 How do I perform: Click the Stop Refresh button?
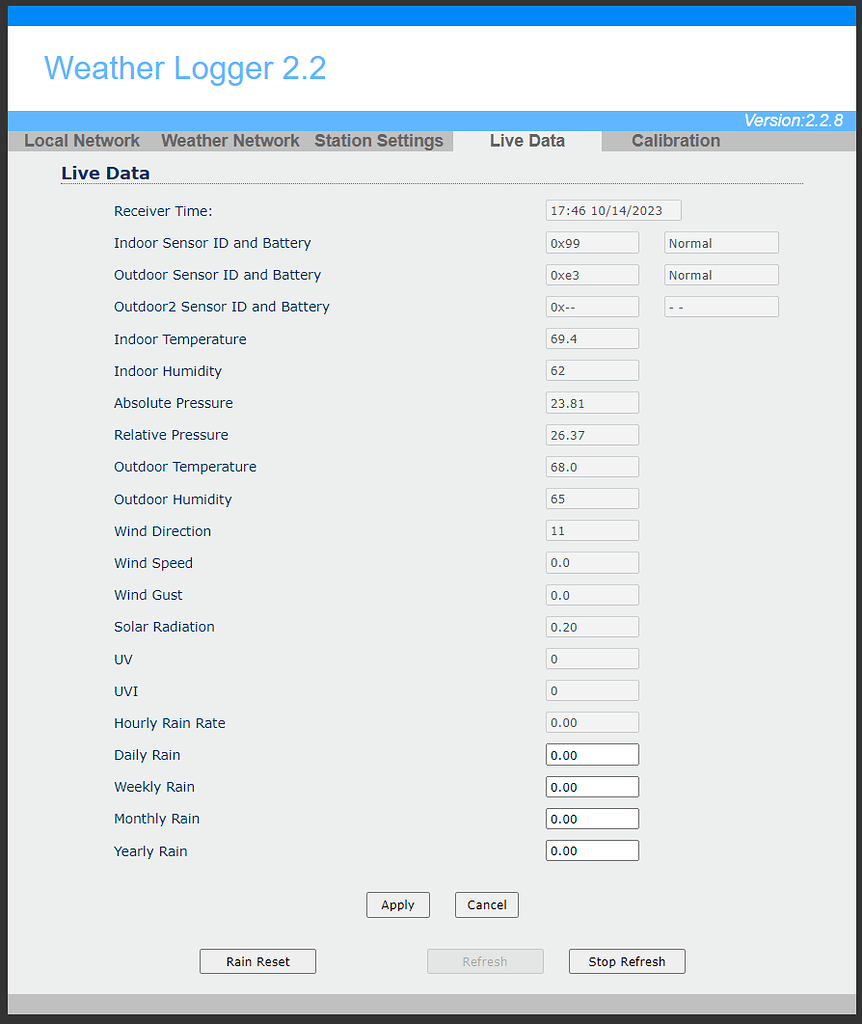(x=626, y=961)
